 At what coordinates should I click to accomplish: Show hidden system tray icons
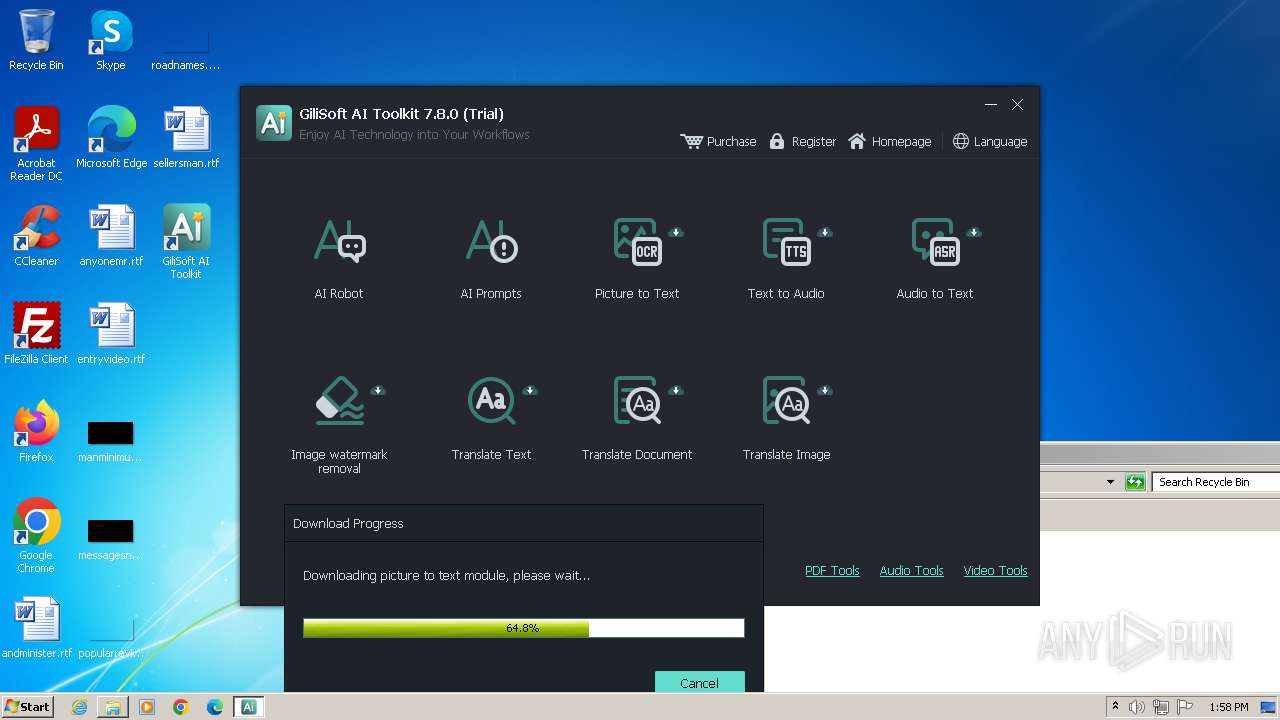click(1115, 706)
